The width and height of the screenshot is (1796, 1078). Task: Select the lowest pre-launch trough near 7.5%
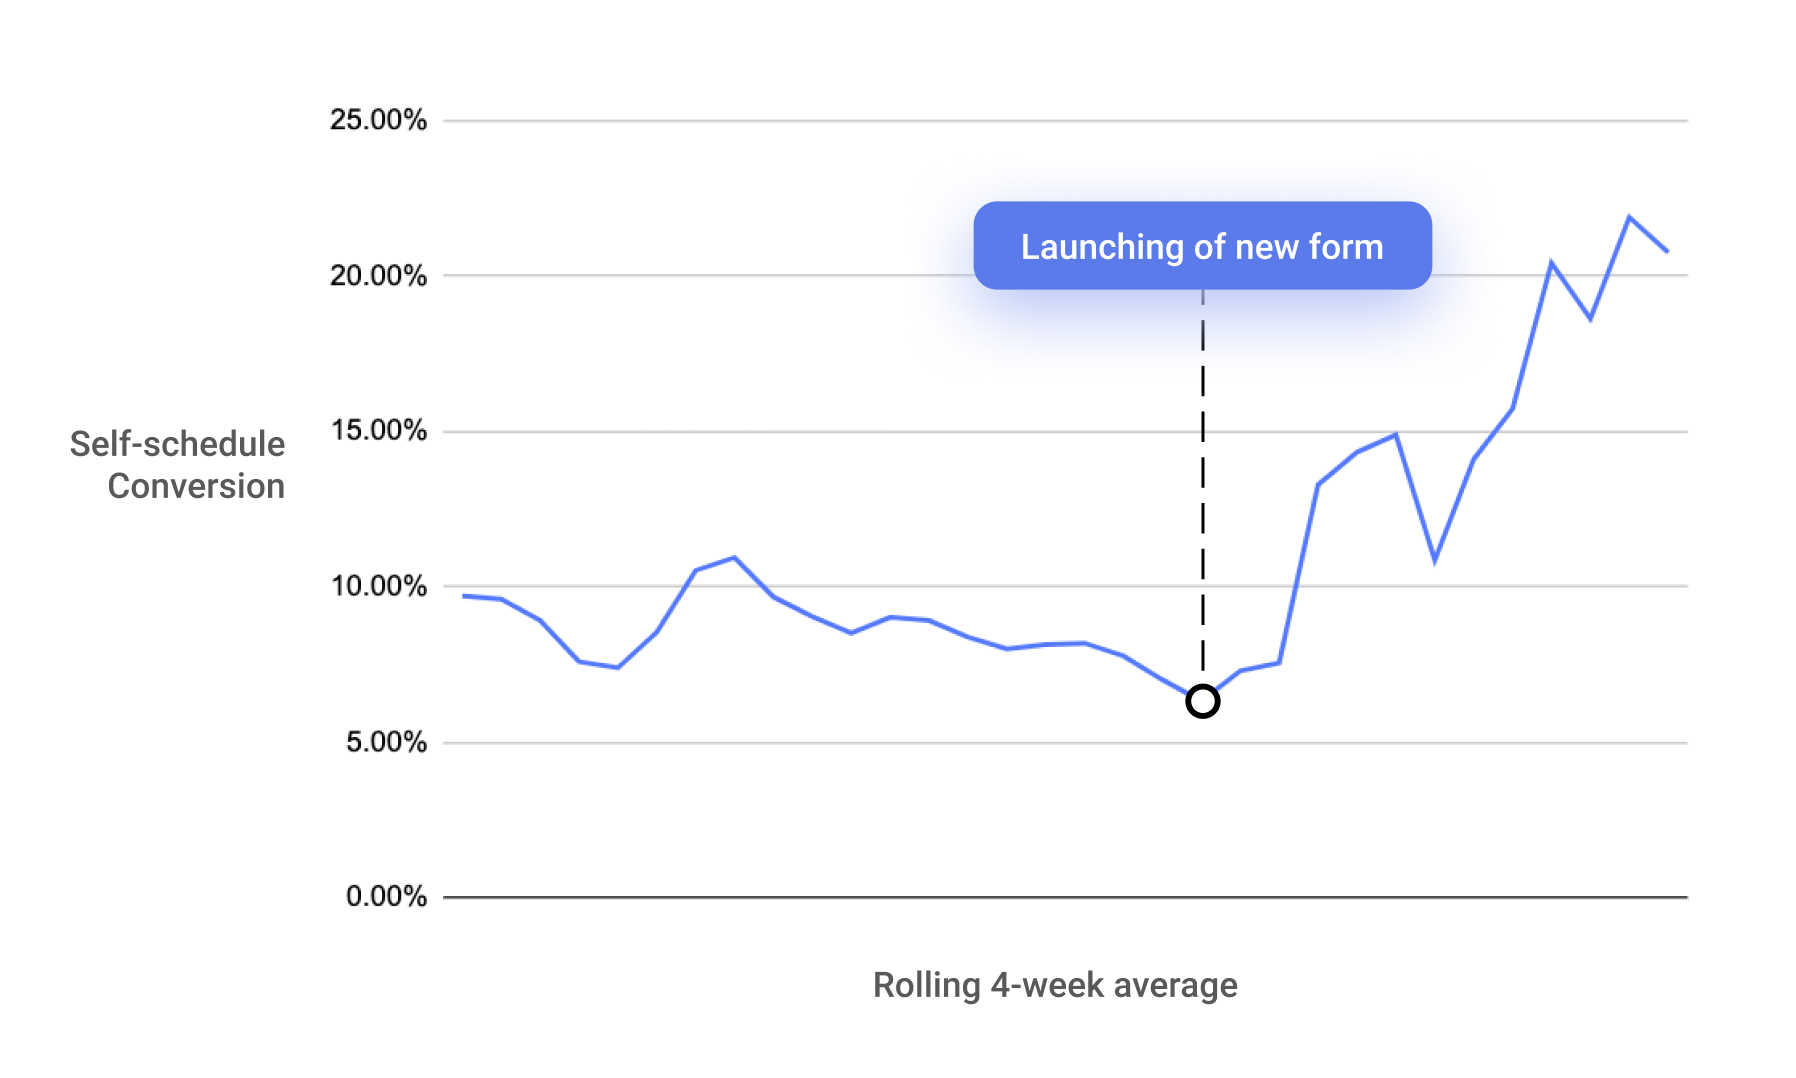(618, 667)
